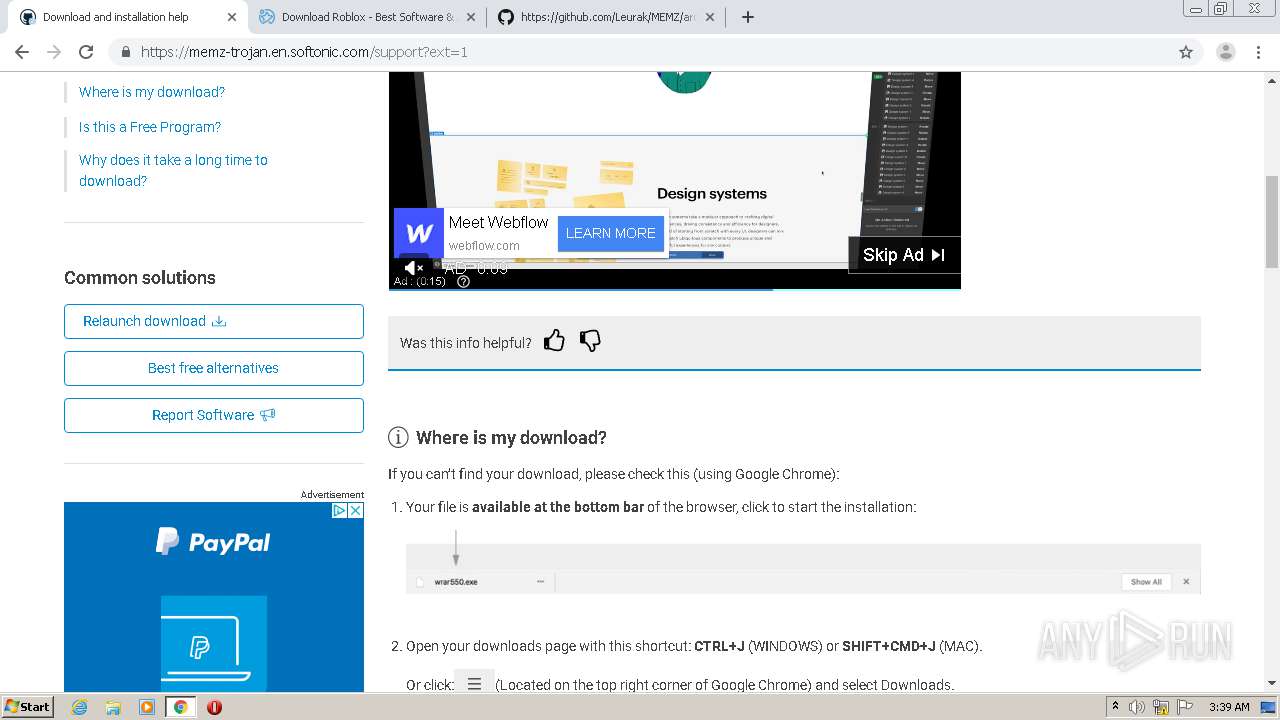Click the Webflow logo in the ad overlay
The height and width of the screenshot is (720, 1280).
419,233
